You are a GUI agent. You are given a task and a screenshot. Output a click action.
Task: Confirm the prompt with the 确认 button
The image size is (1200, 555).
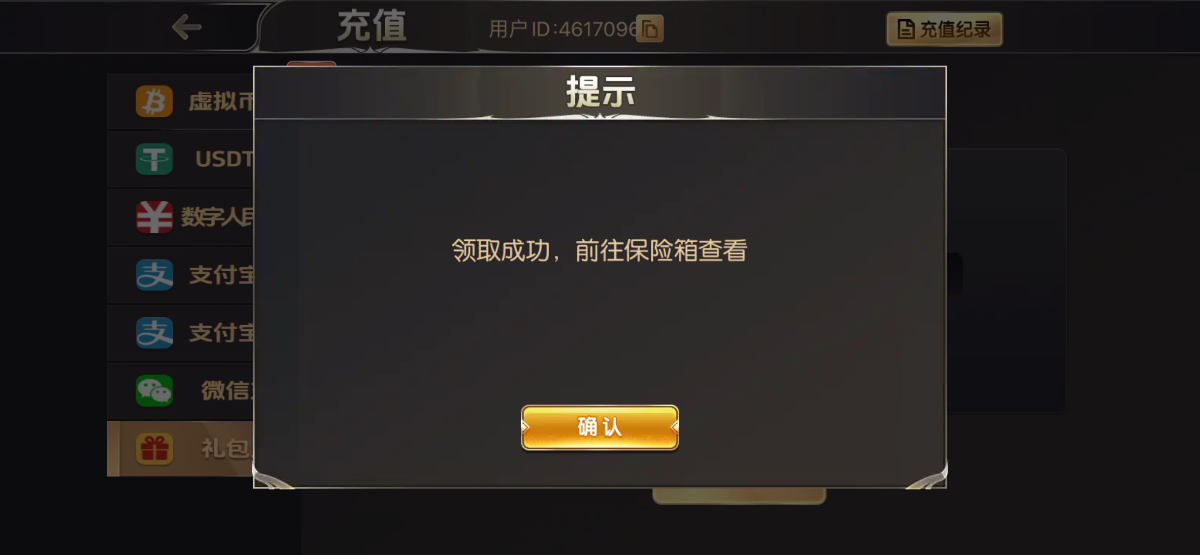[x=600, y=427]
